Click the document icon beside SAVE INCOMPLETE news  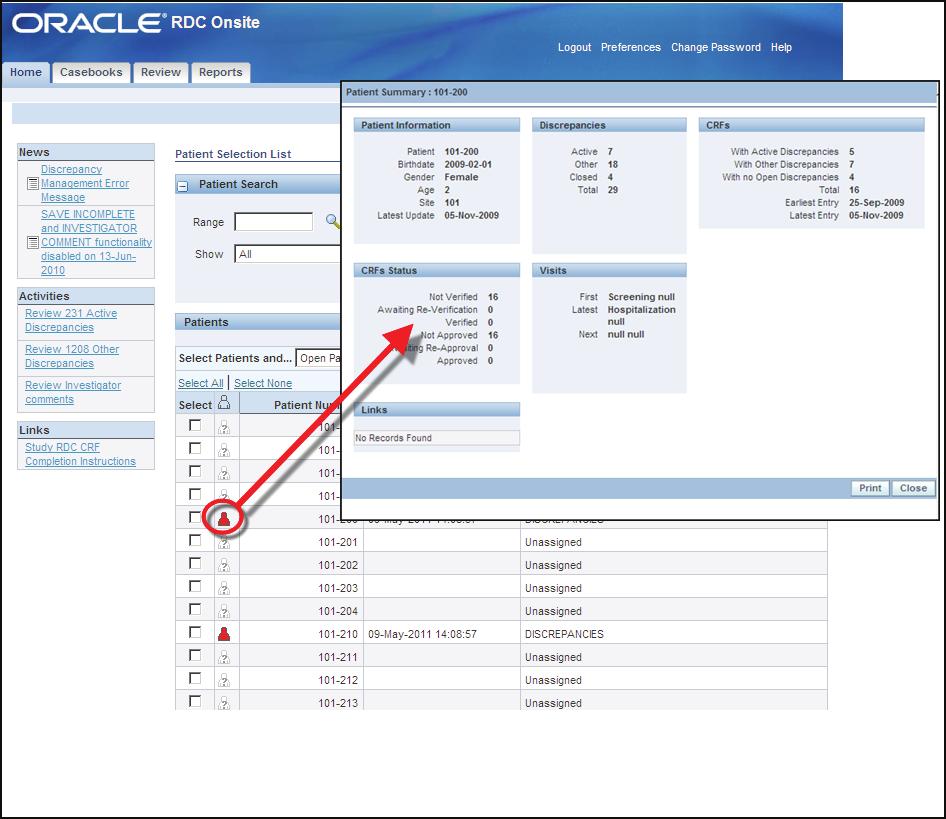click(x=33, y=243)
